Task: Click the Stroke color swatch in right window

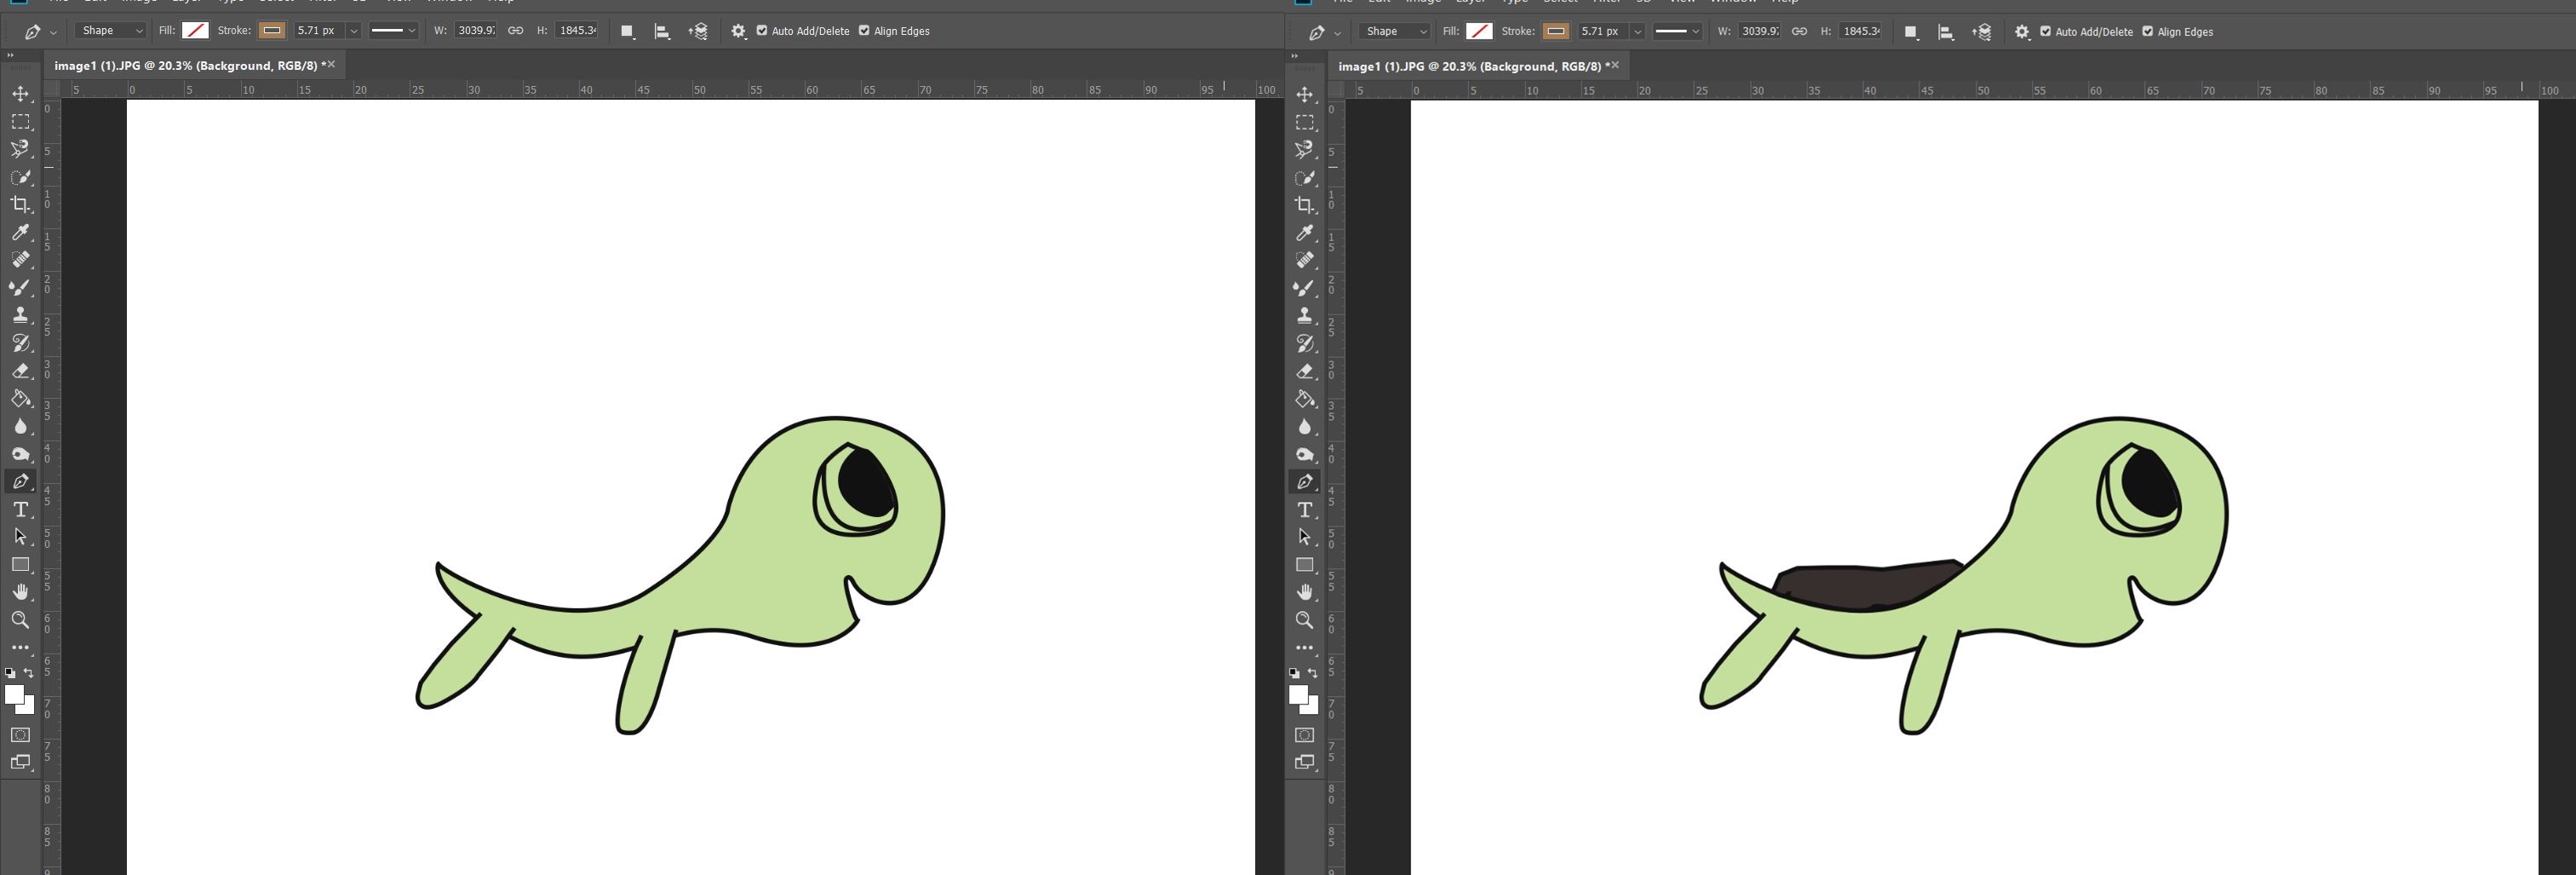Action: point(1555,32)
